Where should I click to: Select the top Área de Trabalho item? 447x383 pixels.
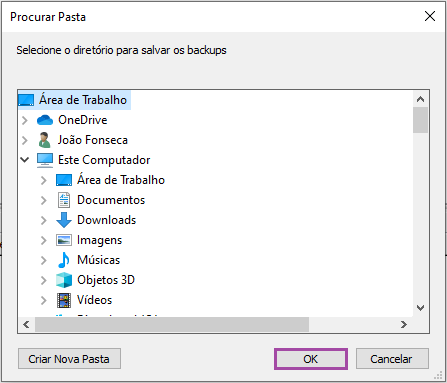tap(74, 100)
